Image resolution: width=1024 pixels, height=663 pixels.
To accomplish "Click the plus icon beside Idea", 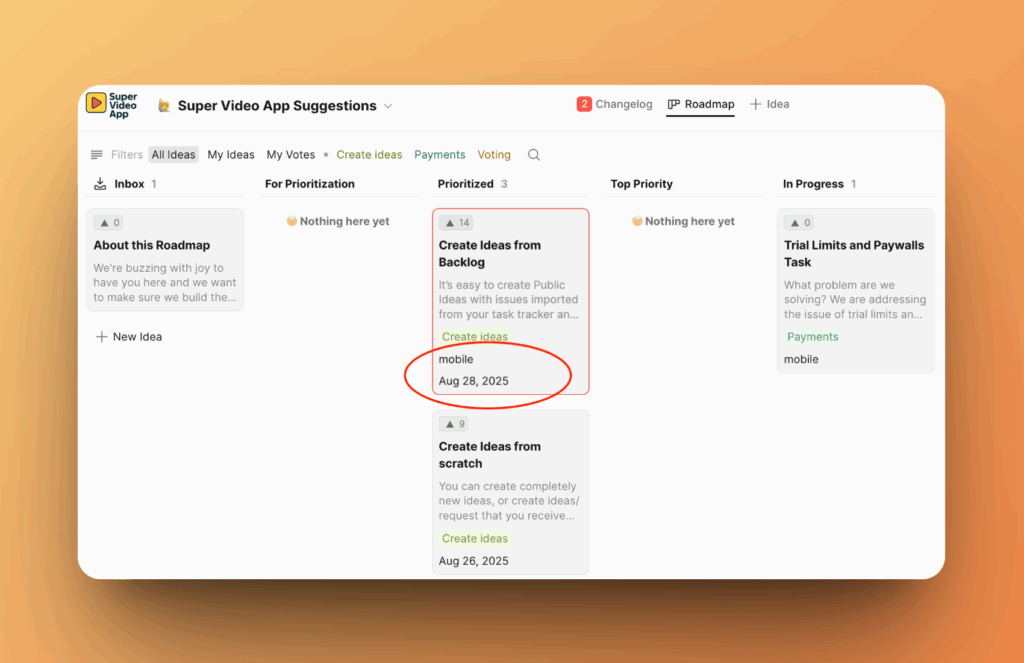I will pyautogui.click(x=756, y=104).
